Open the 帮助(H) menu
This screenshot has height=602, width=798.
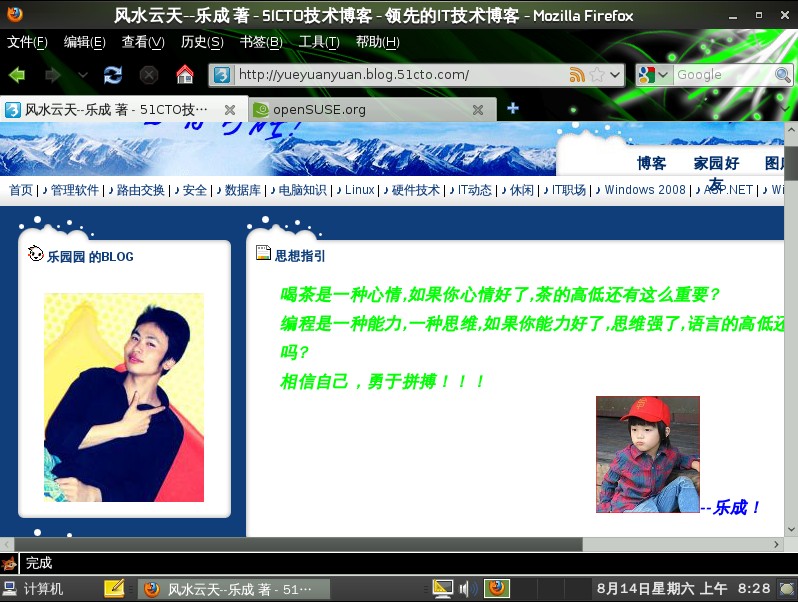click(x=378, y=42)
